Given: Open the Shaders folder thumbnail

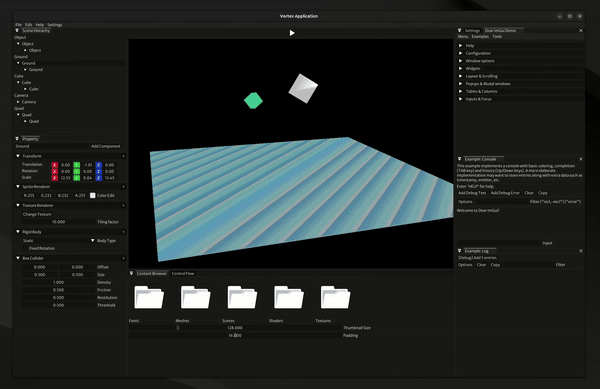Looking at the screenshot, I should pos(289,297).
